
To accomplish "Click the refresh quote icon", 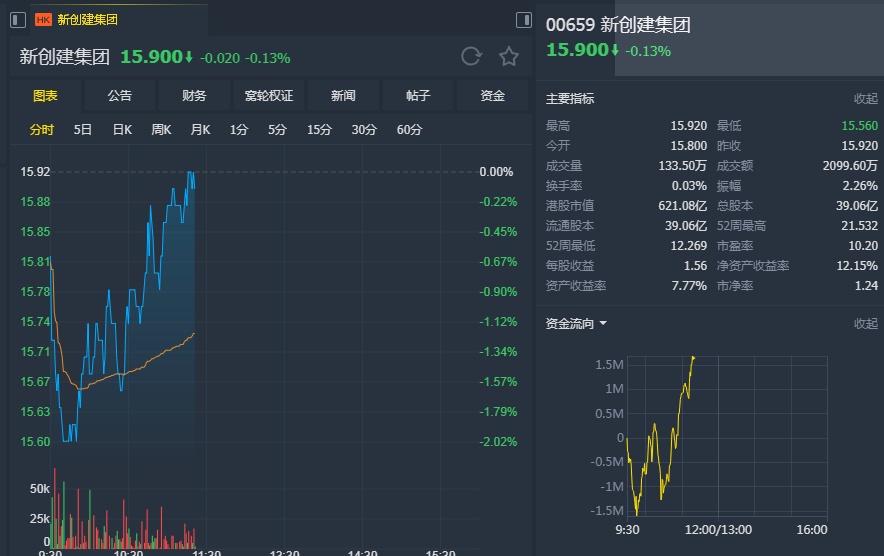I will pyautogui.click(x=471, y=57).
